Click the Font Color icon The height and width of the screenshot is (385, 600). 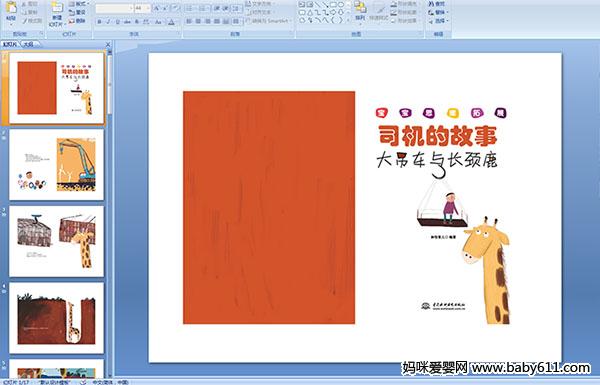click(x=171, y=22)
